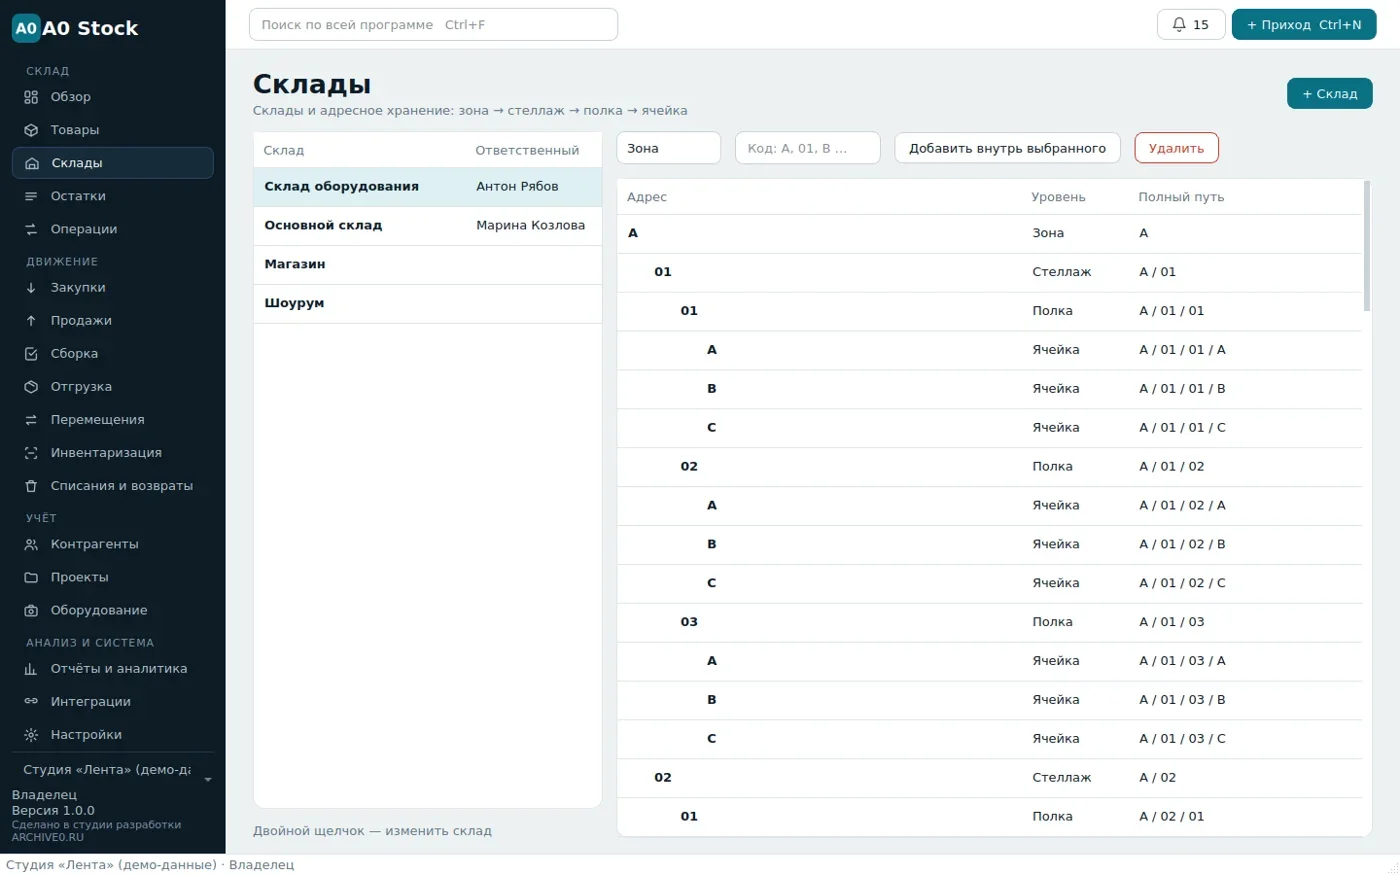Focus the global search field
The image size is (1400, 875).
click(x=433, y=25)
